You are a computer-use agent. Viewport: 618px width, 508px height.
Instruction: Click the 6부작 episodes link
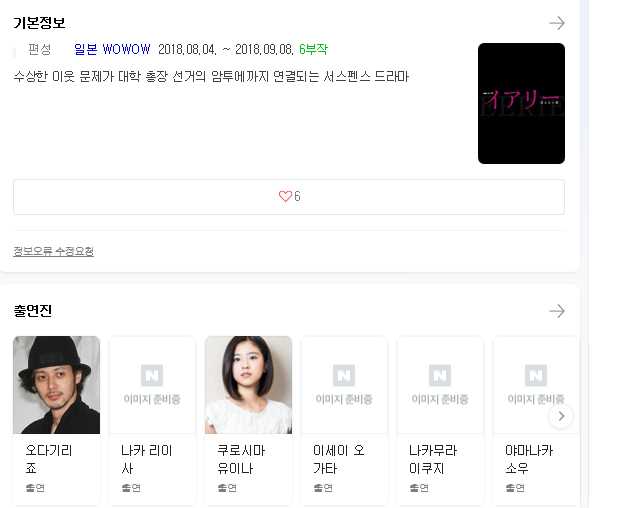(x=313, y=49)
